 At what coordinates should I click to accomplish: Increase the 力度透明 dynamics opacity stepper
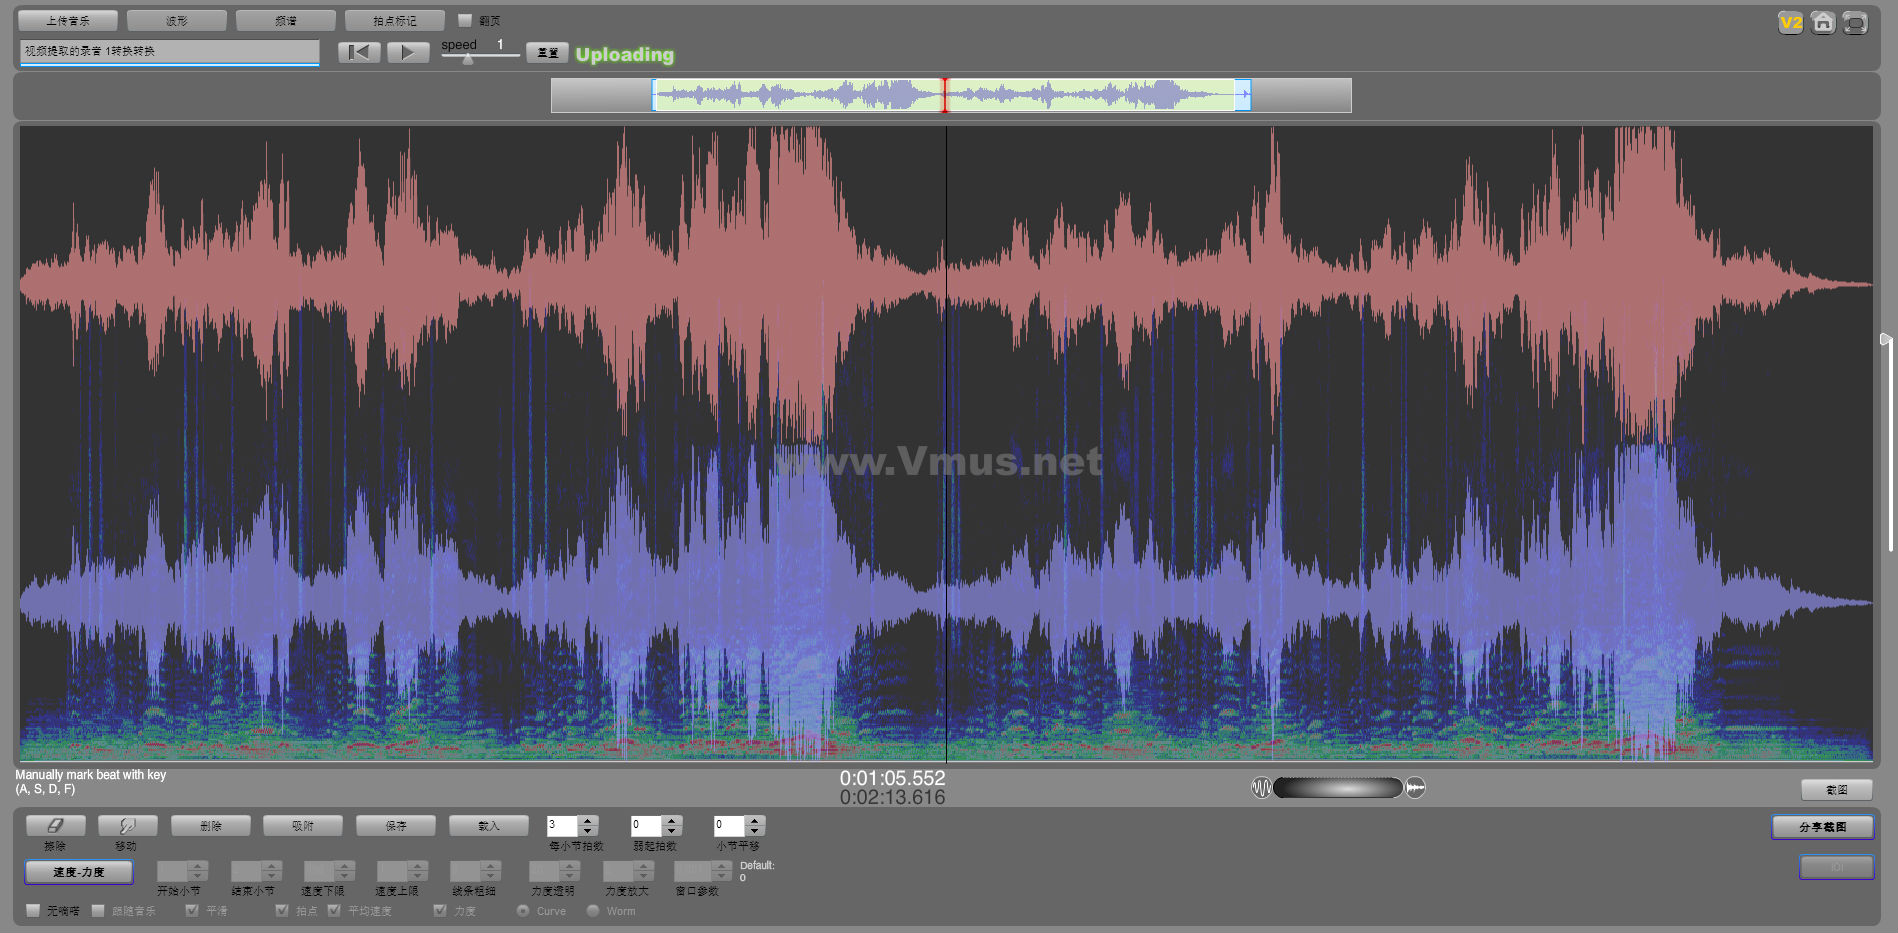click(x=570, y=866)
